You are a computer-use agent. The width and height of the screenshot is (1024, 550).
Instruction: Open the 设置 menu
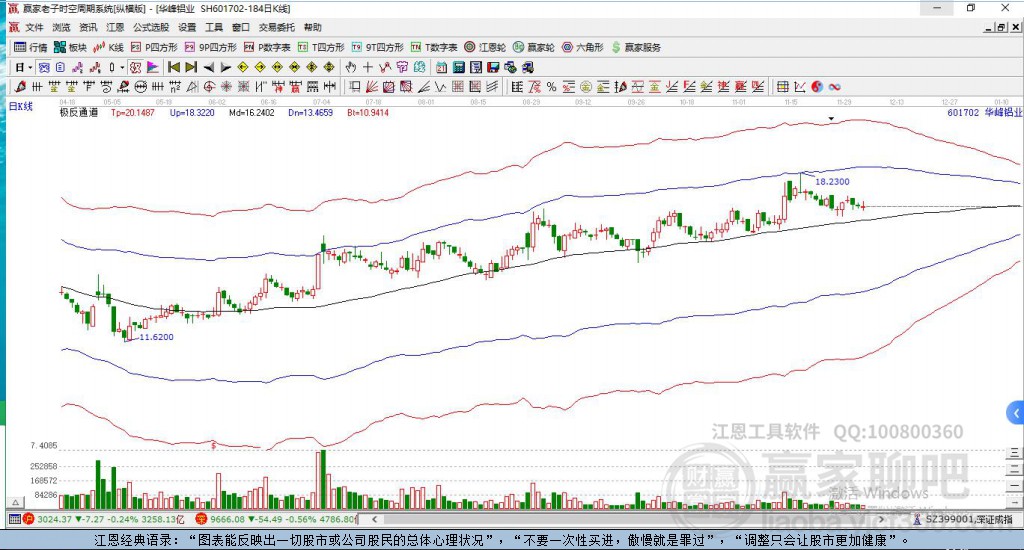click(187, 27)
